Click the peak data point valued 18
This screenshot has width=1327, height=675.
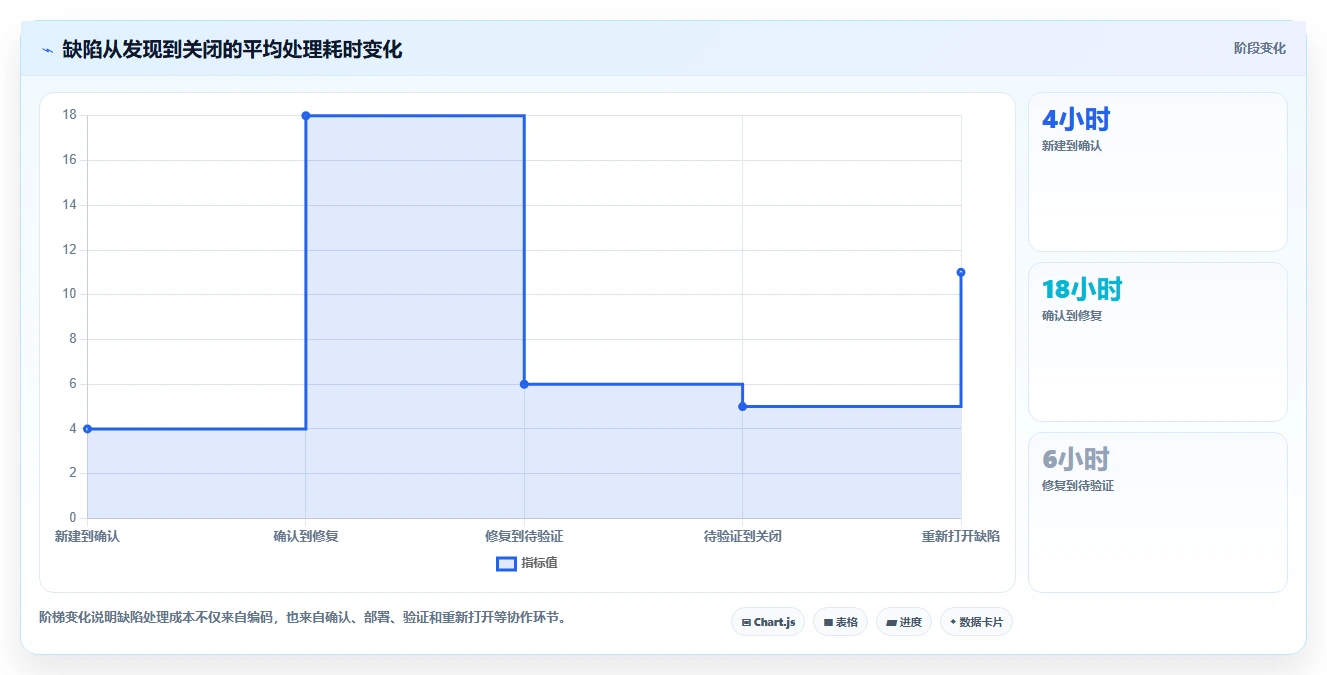click(306, 116)
